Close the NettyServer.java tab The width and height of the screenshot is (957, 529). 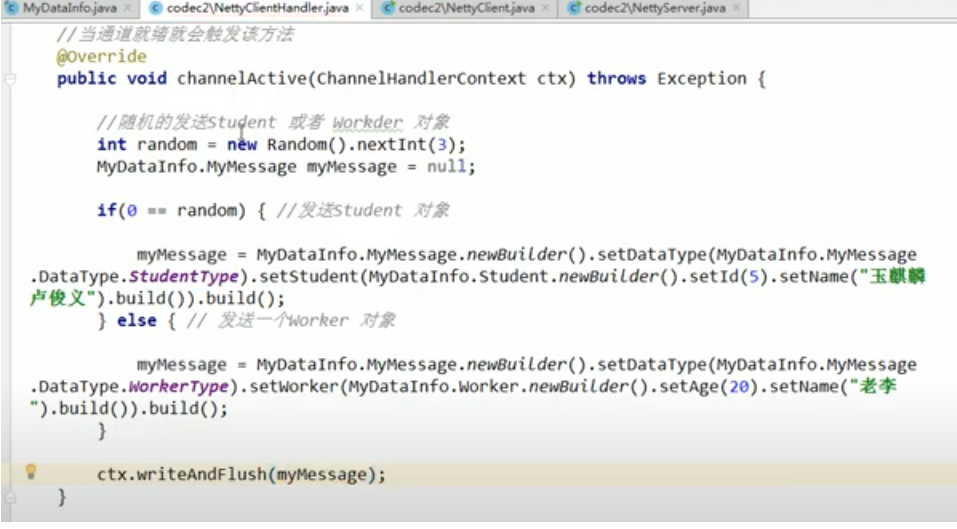[737, 8]
